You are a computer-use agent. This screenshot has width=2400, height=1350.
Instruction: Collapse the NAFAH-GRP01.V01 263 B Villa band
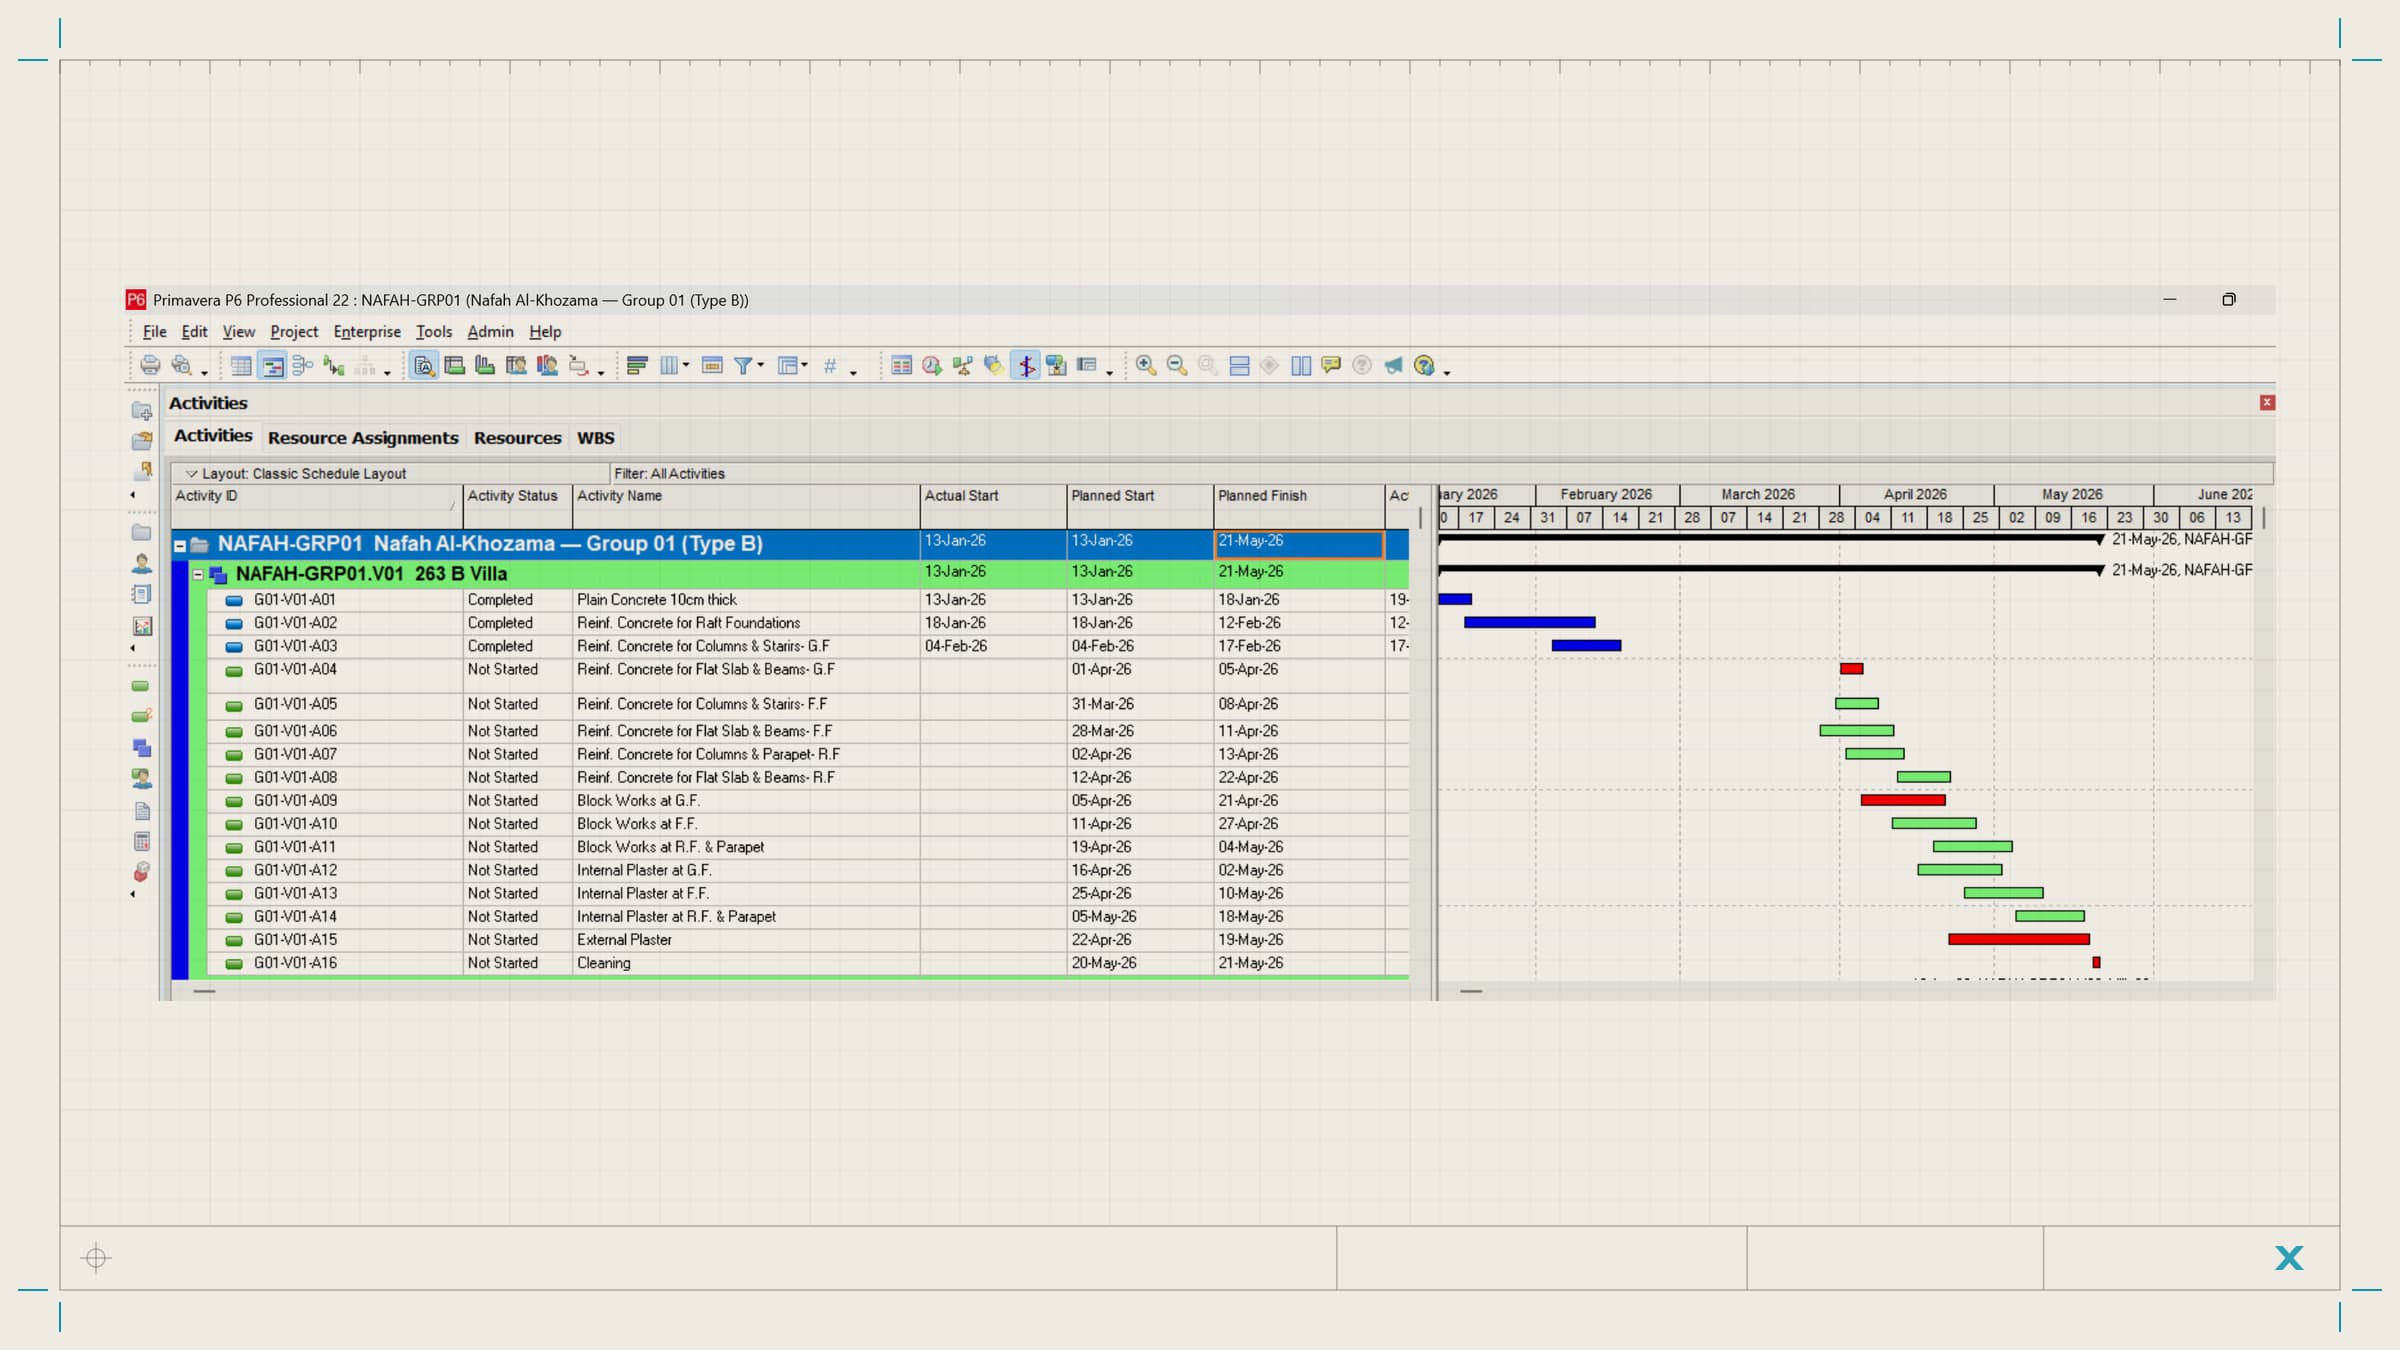pos(198,575)
